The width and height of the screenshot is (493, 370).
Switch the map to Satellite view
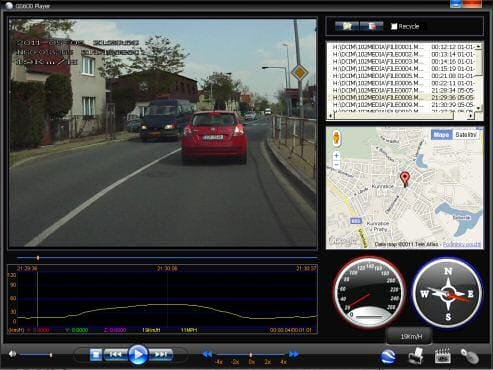(x=465, y=135)
